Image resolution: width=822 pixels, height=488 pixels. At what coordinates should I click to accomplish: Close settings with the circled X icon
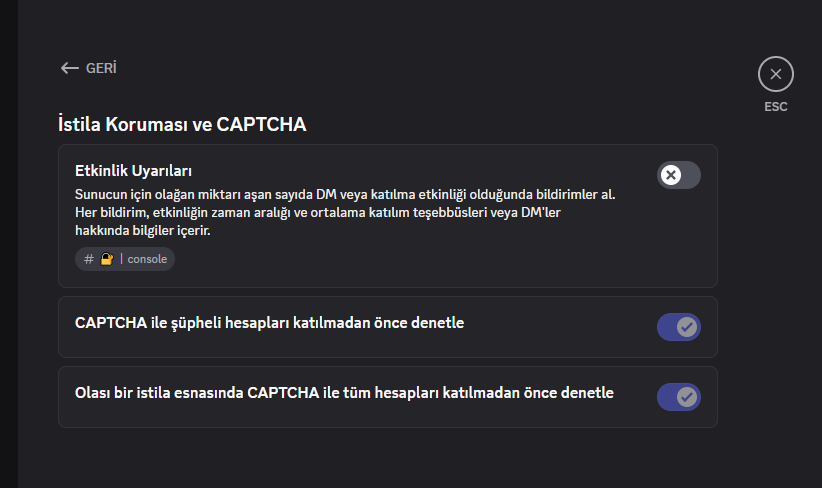(775, 74)
